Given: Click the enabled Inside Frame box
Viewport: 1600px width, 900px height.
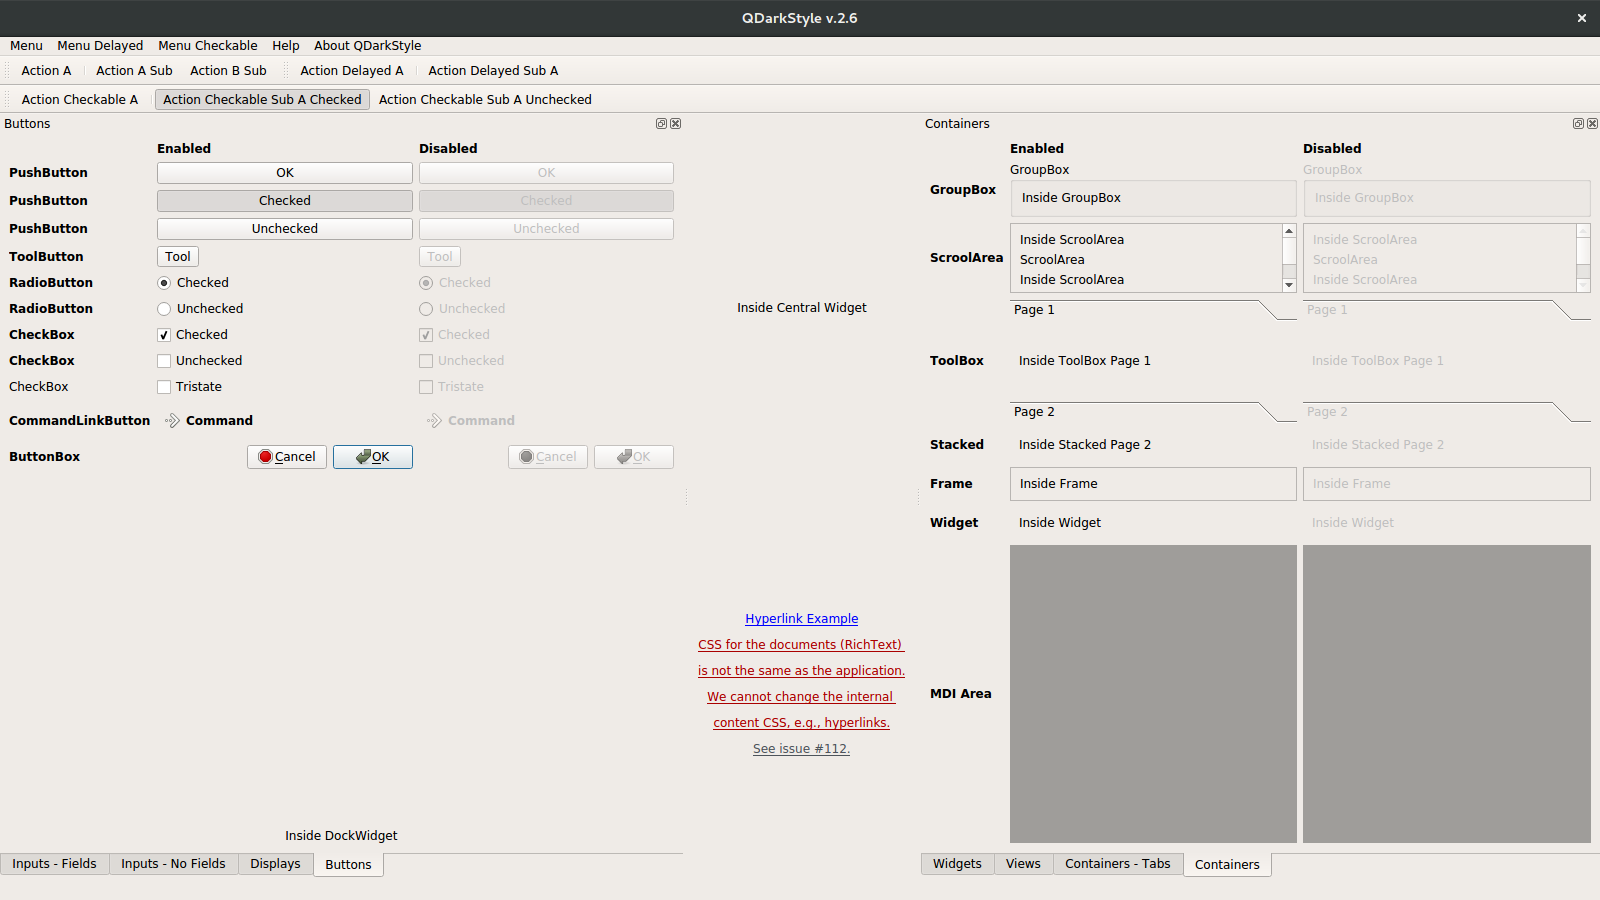Looking at the screenshot, I should coord(1153,484).
